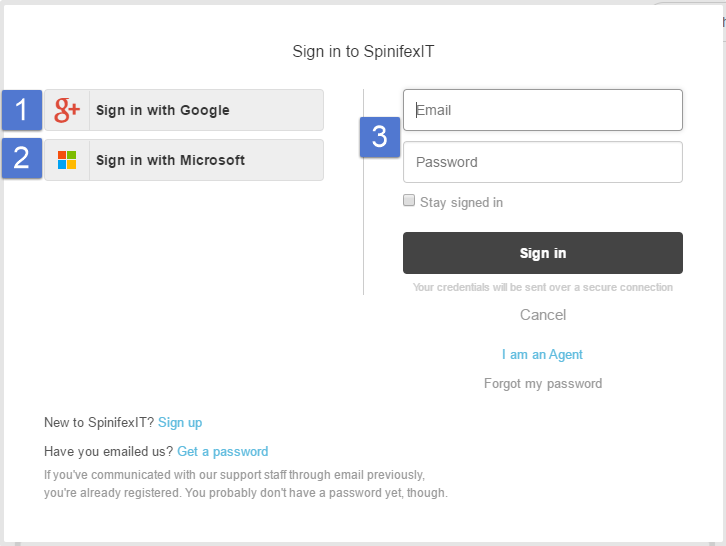The height and width of the screenshot is (546, 726).
Task: Click the 'Have you emailed us?' text
Action: pyautogui.click(x=108, y=451)
